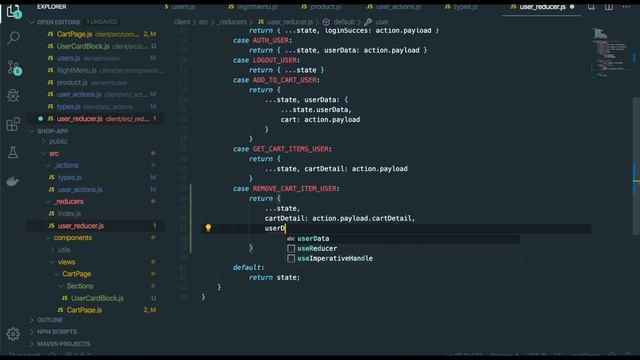Open the Run and Debug view
Image resolution: width=640 pixels, height=360 pixels.
coord(13,96)
